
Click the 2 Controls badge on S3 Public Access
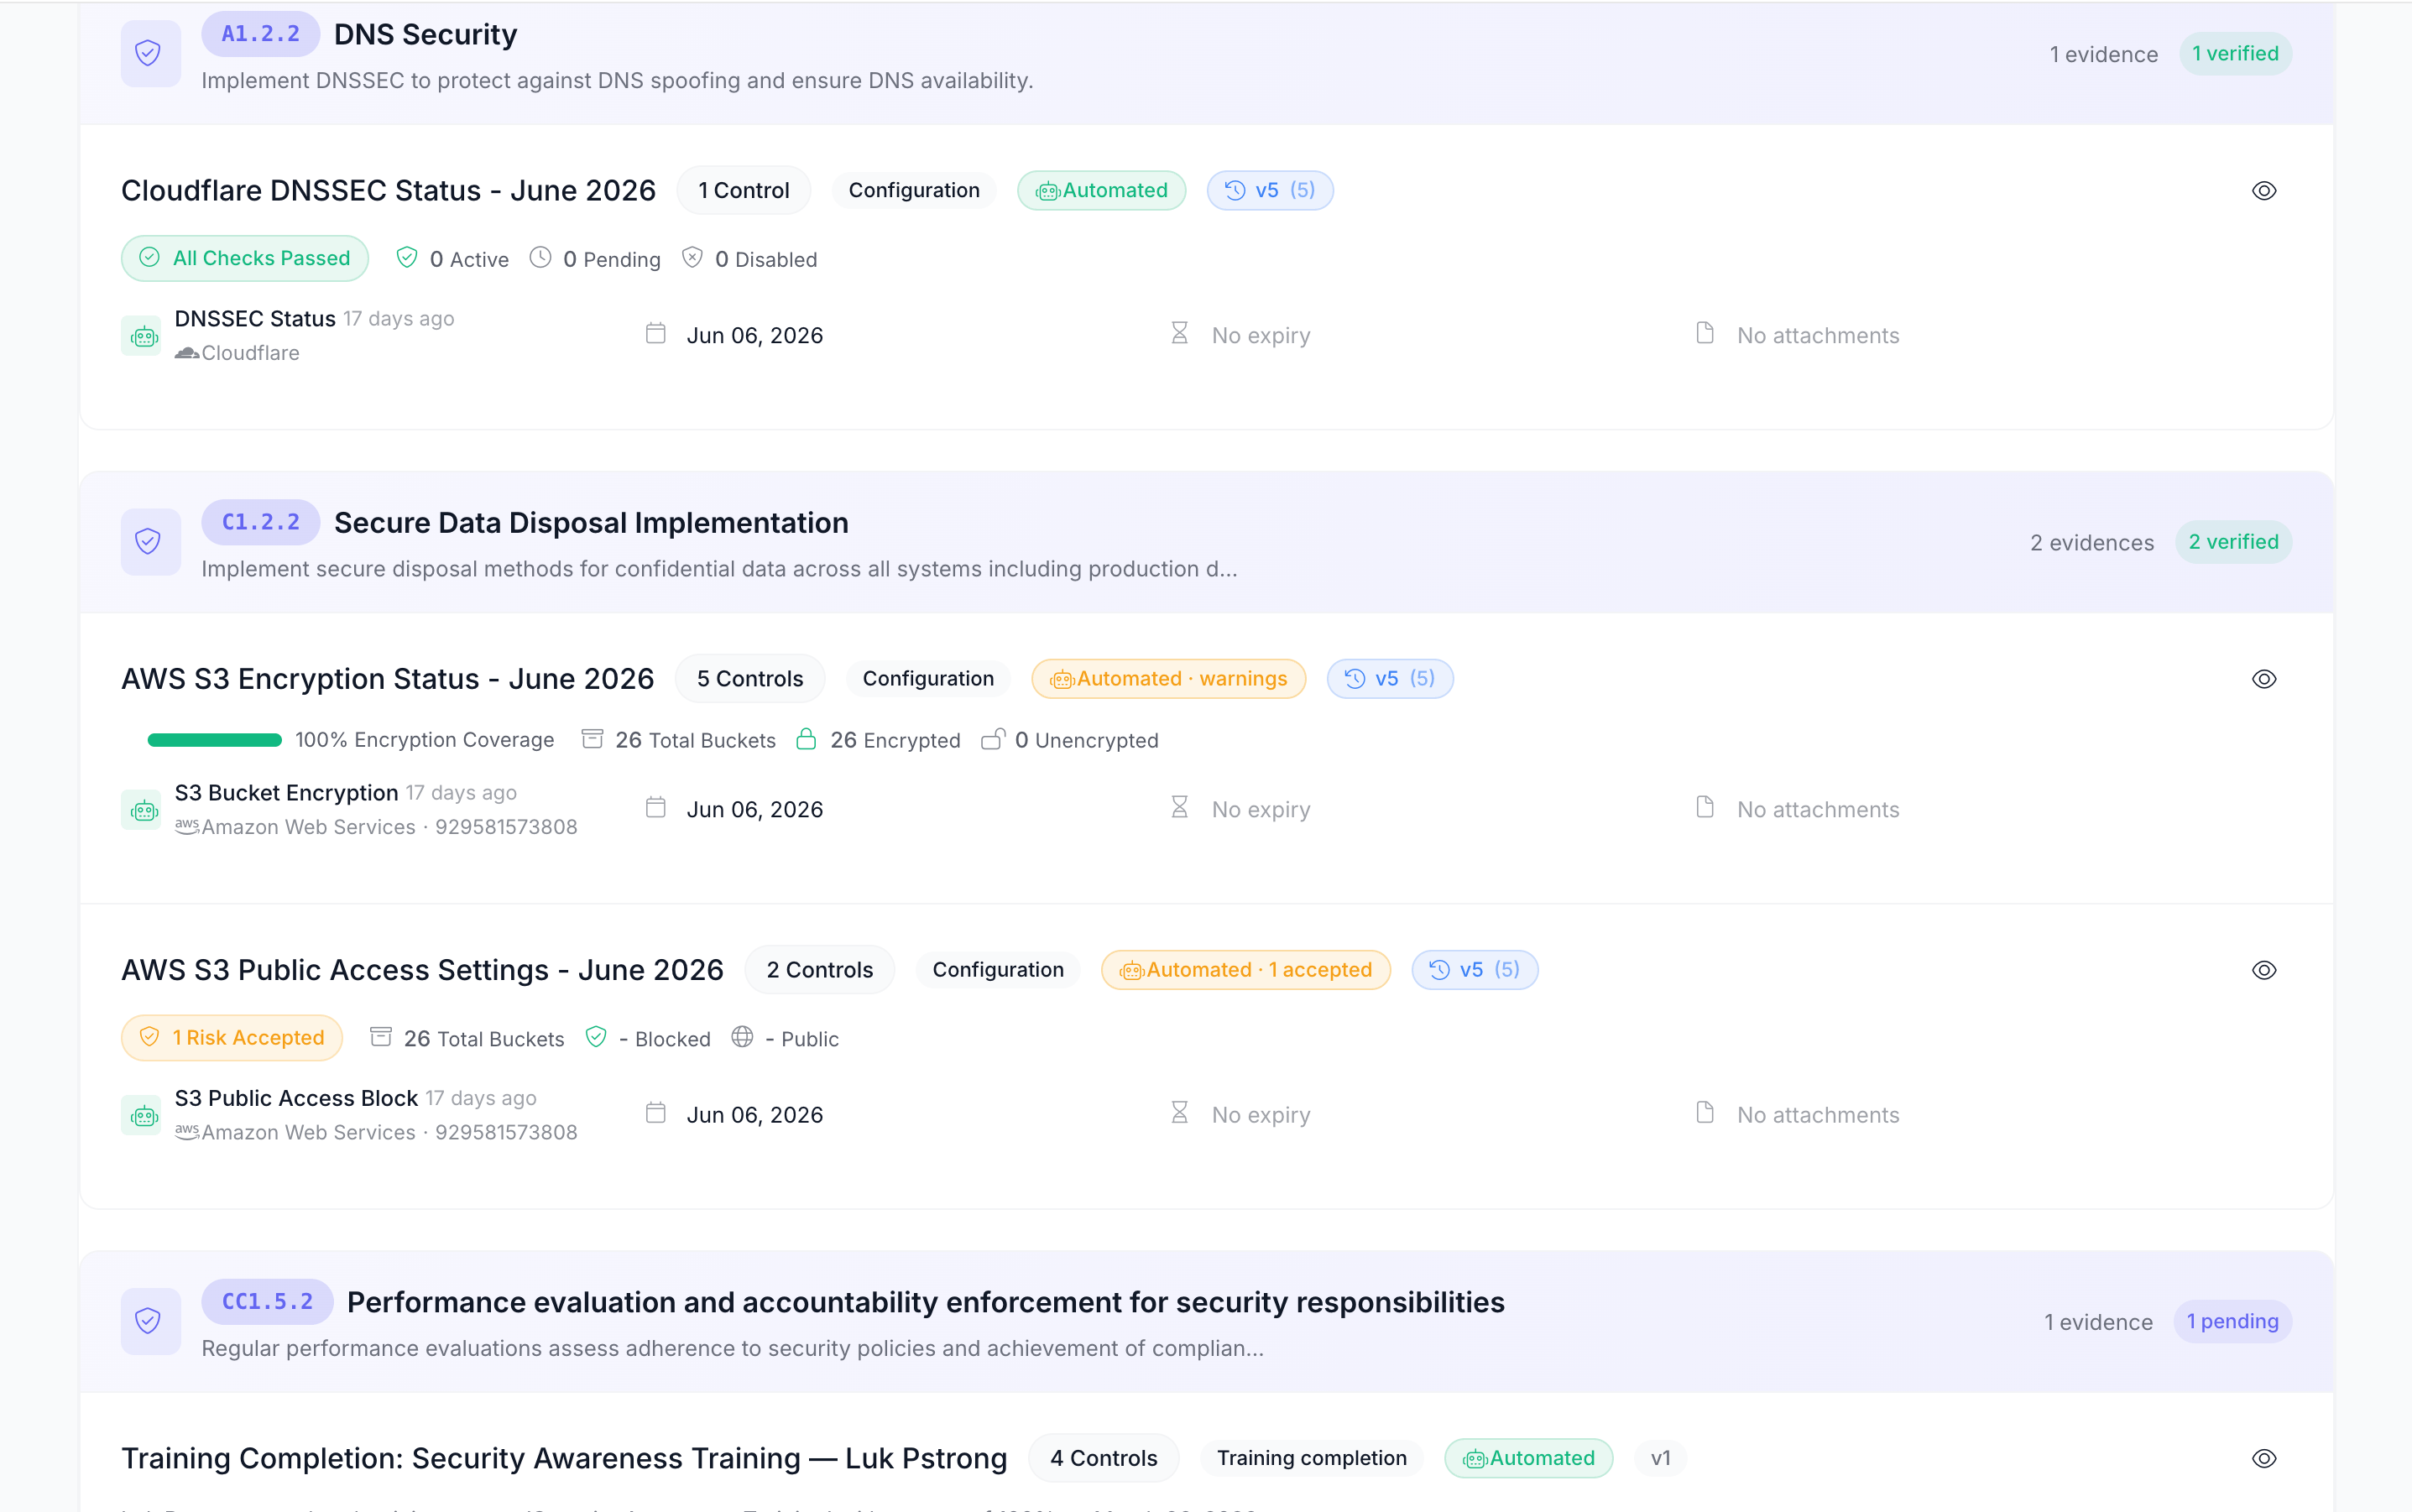(x=819, y=970)
